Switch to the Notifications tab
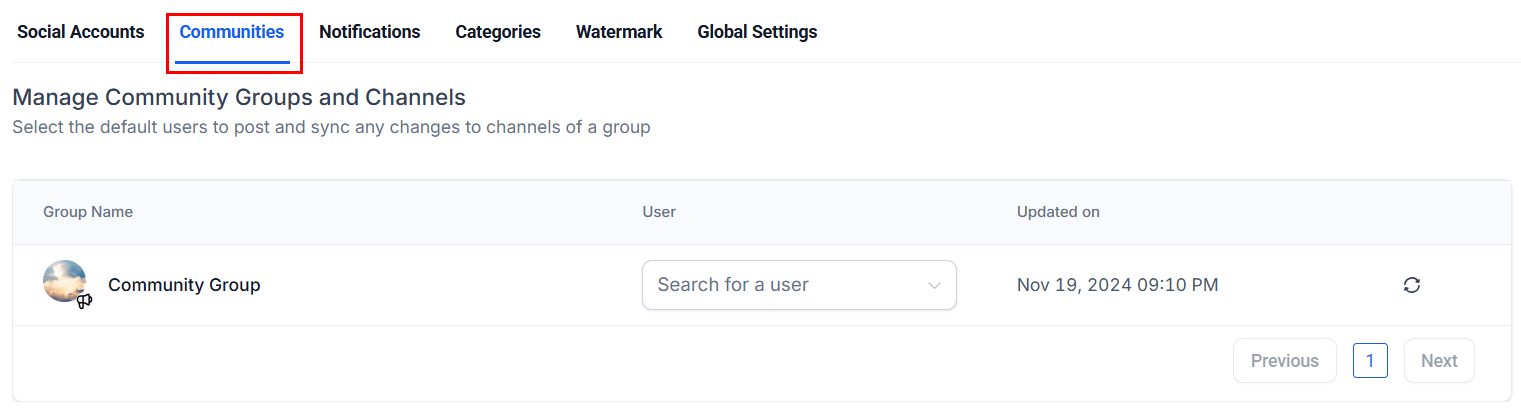The height and width of the screenshot is (411, 1521). tap(369, 32)
